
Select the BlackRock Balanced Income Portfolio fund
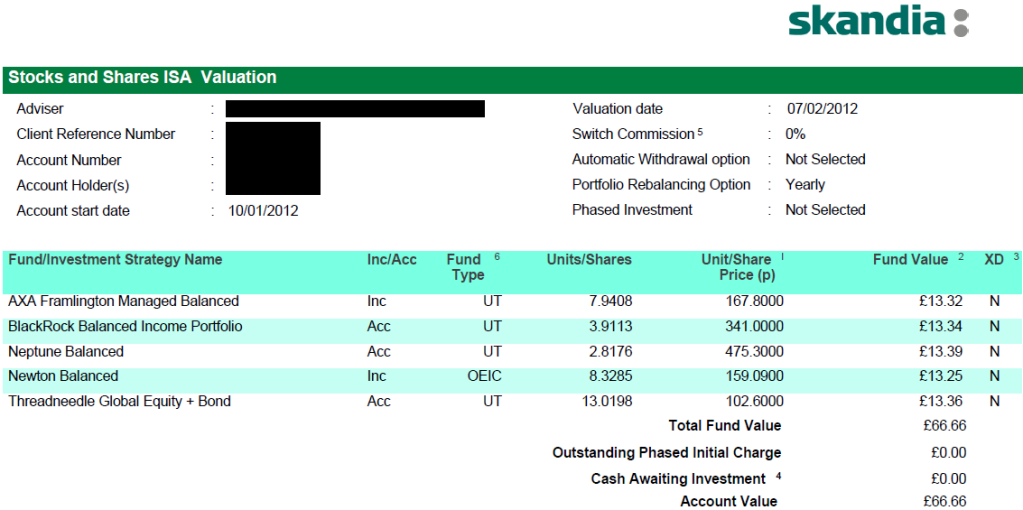[x=125, y=326]
